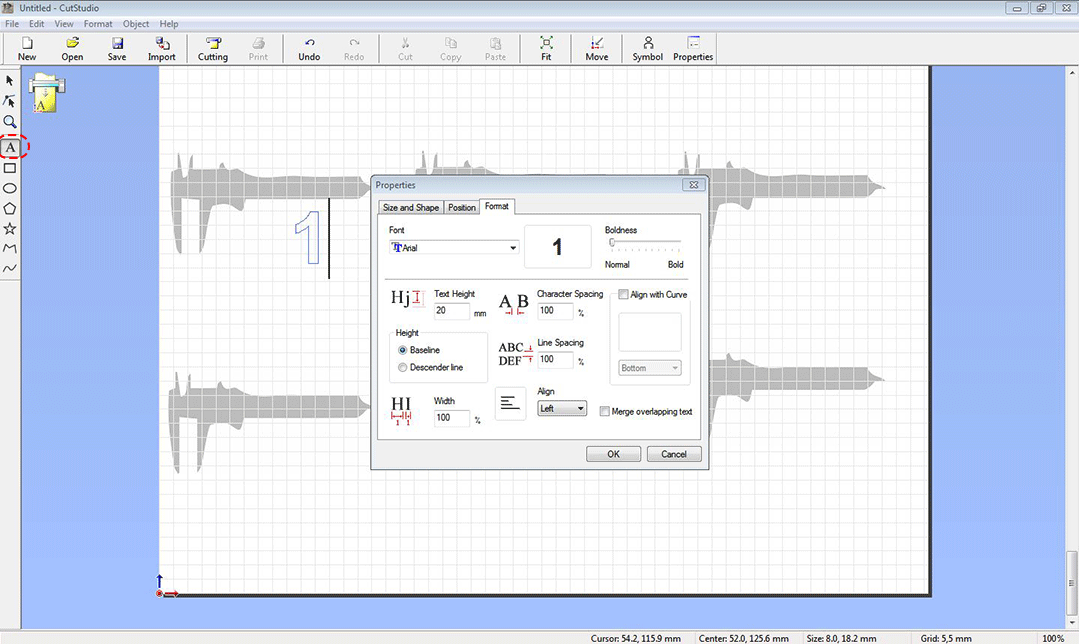Viewport: 1079px width, 644px height.
Task: Open the Edit menu
Action: point(36,23)
